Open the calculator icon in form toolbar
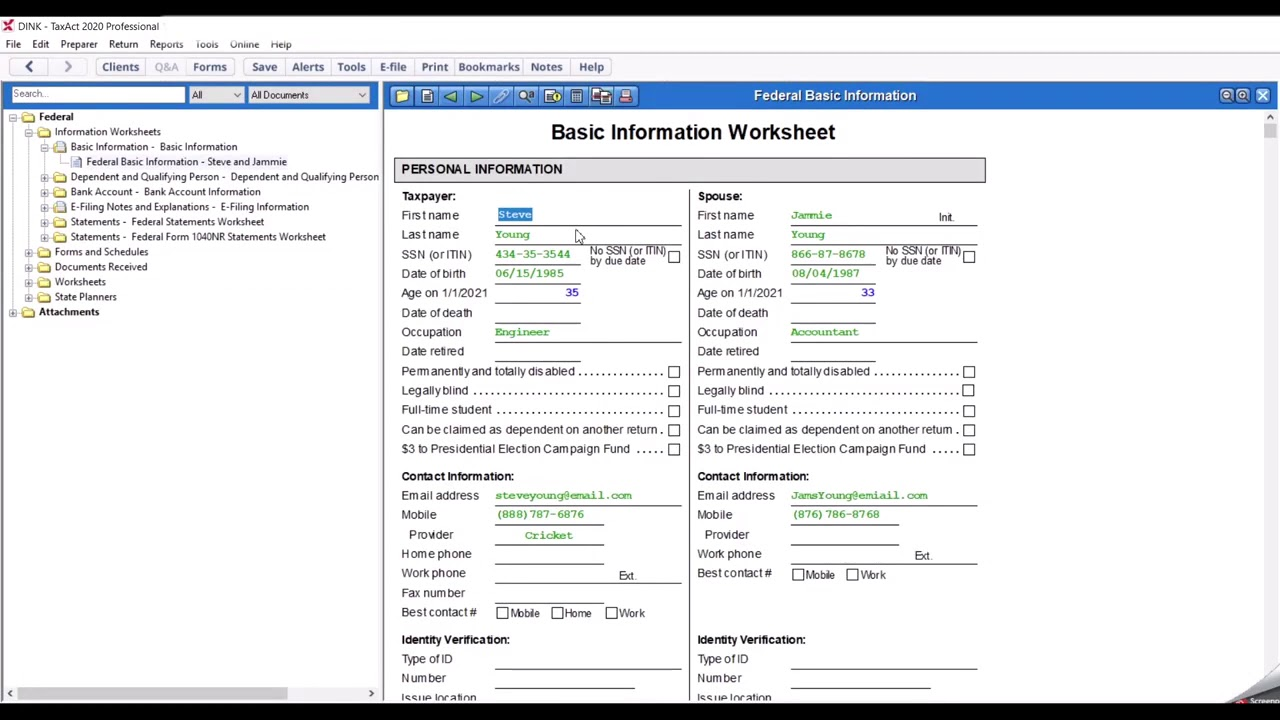1280x720 pixels. click(577, 96)
